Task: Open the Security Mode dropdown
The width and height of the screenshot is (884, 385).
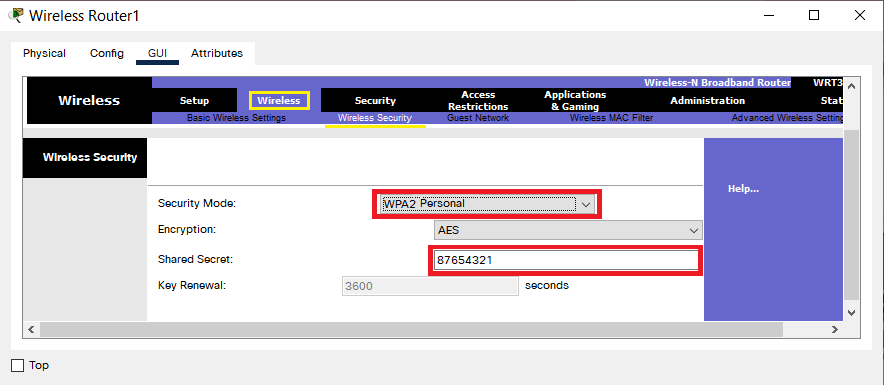Action: tap(487, 203)
